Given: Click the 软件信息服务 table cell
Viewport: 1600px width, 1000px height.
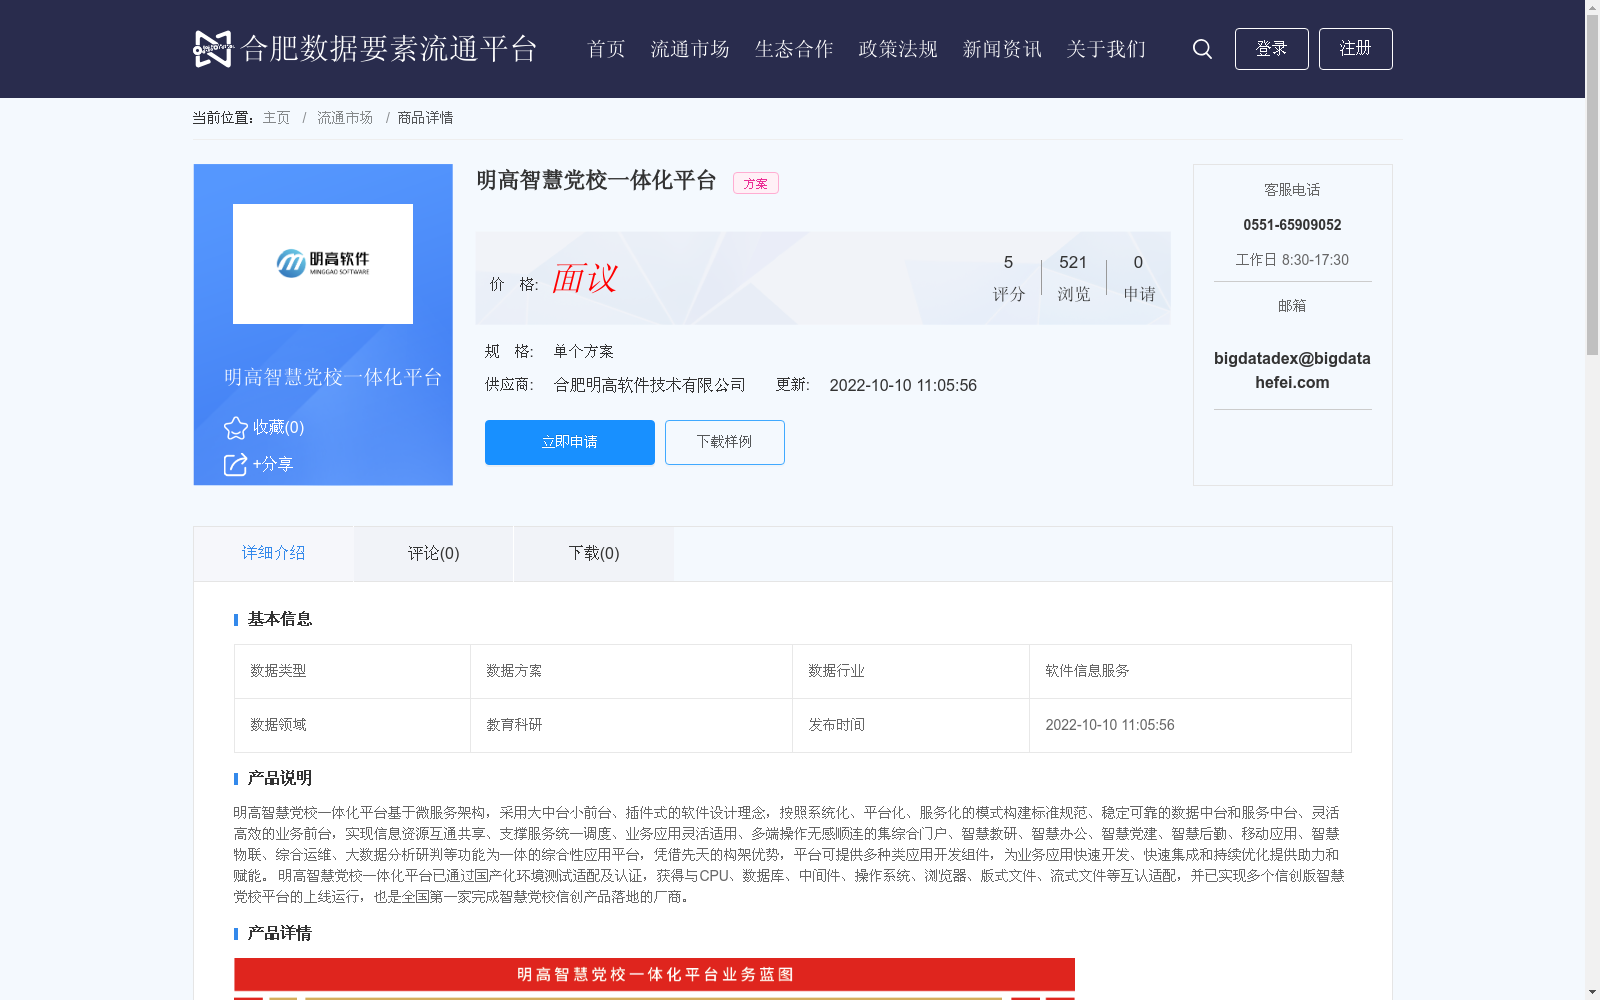Looking at the screenshot, I should 1190,671.
